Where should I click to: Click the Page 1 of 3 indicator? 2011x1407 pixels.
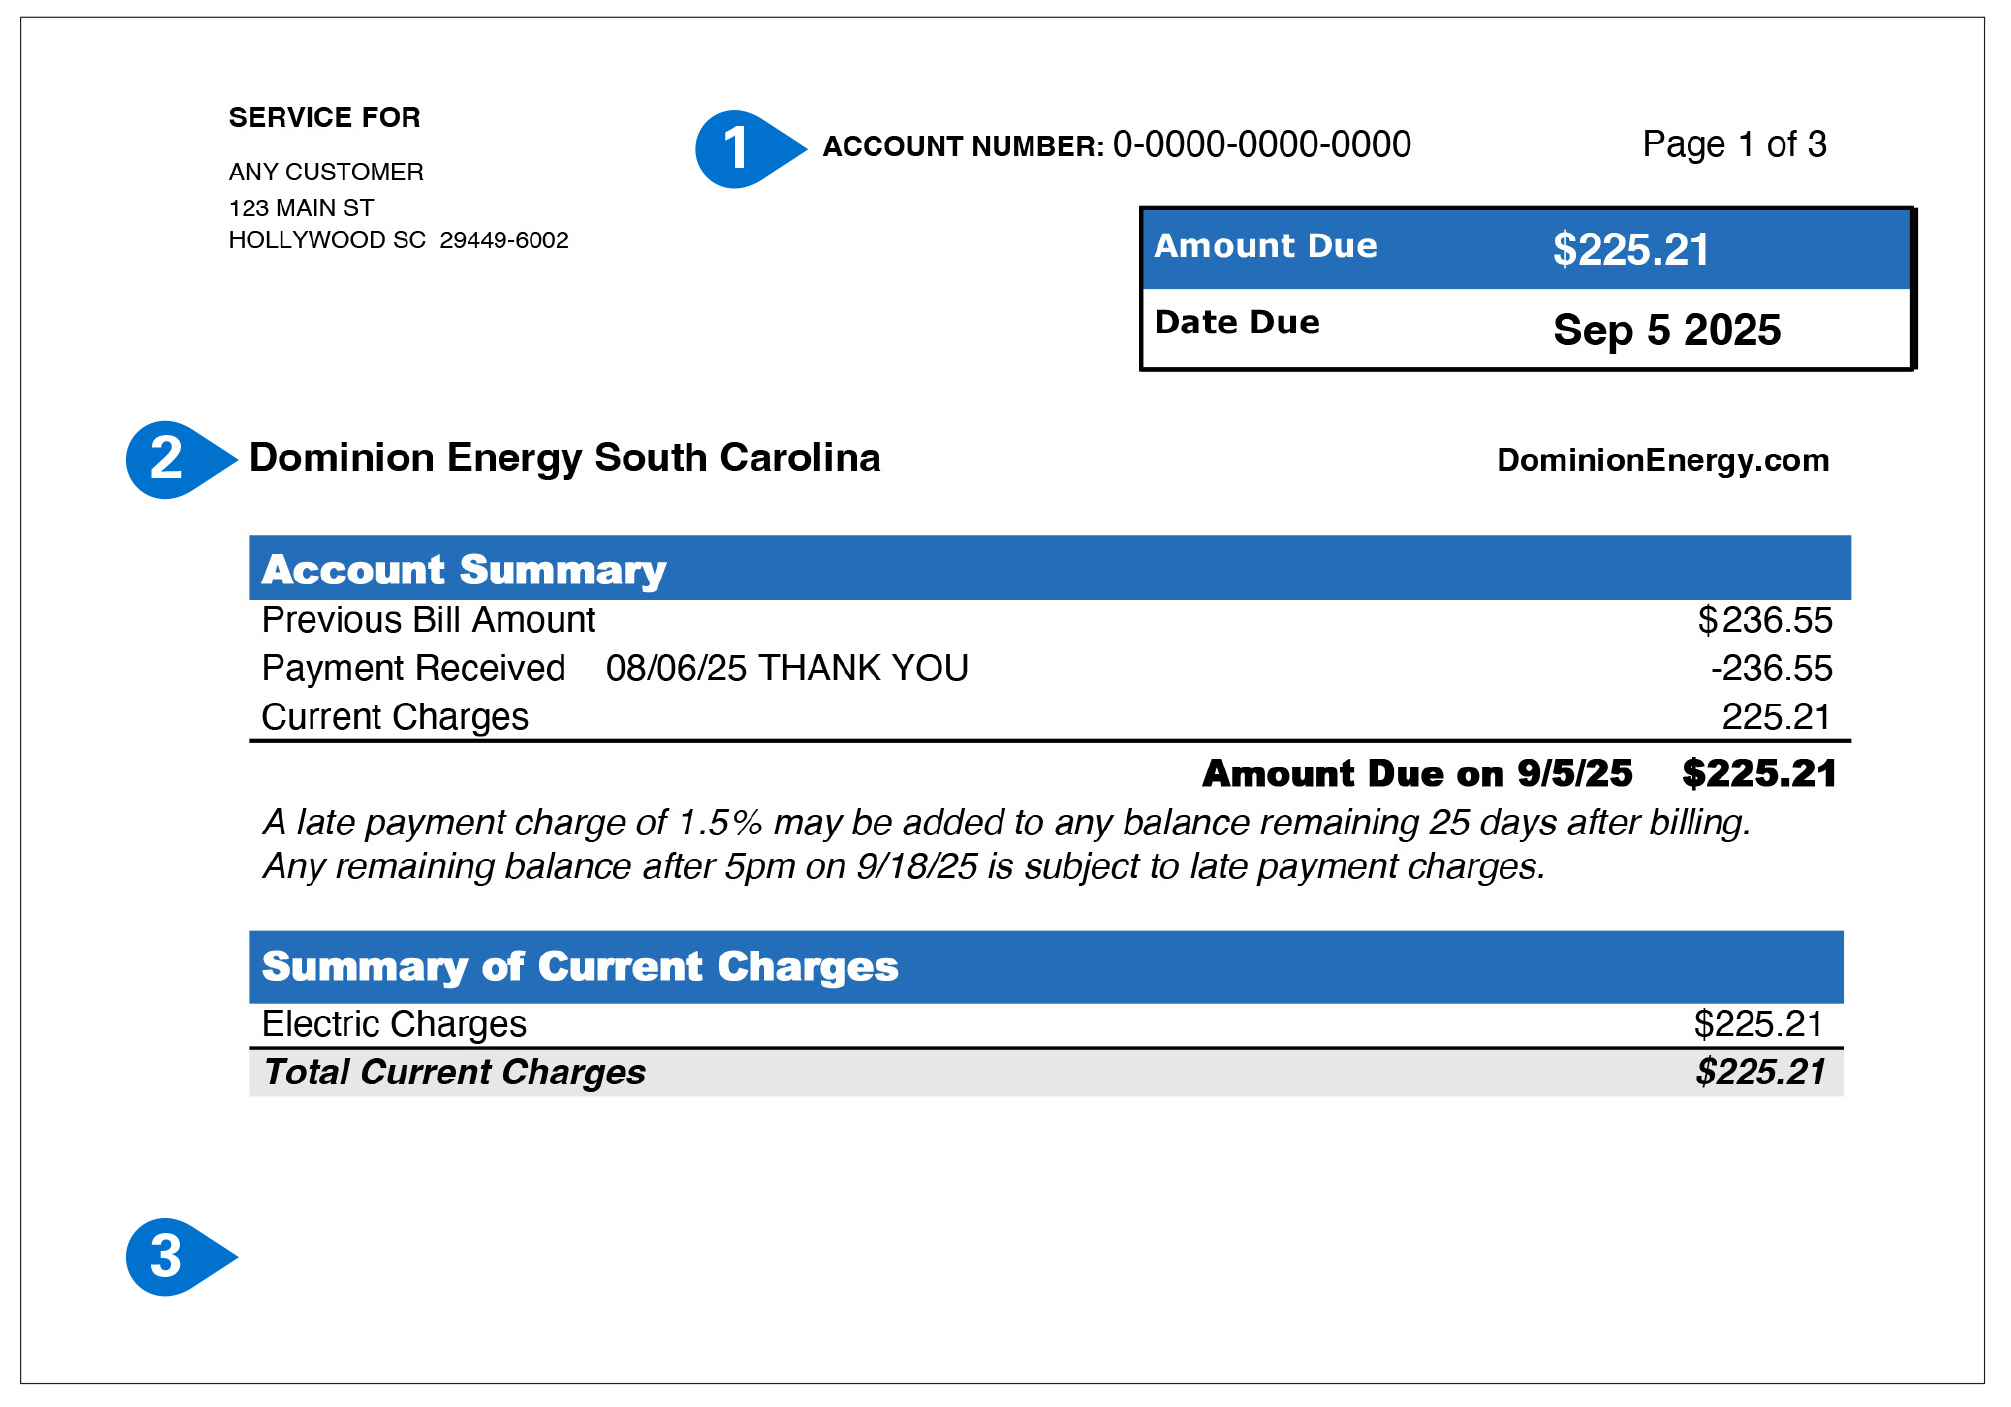pos(1735,144)
